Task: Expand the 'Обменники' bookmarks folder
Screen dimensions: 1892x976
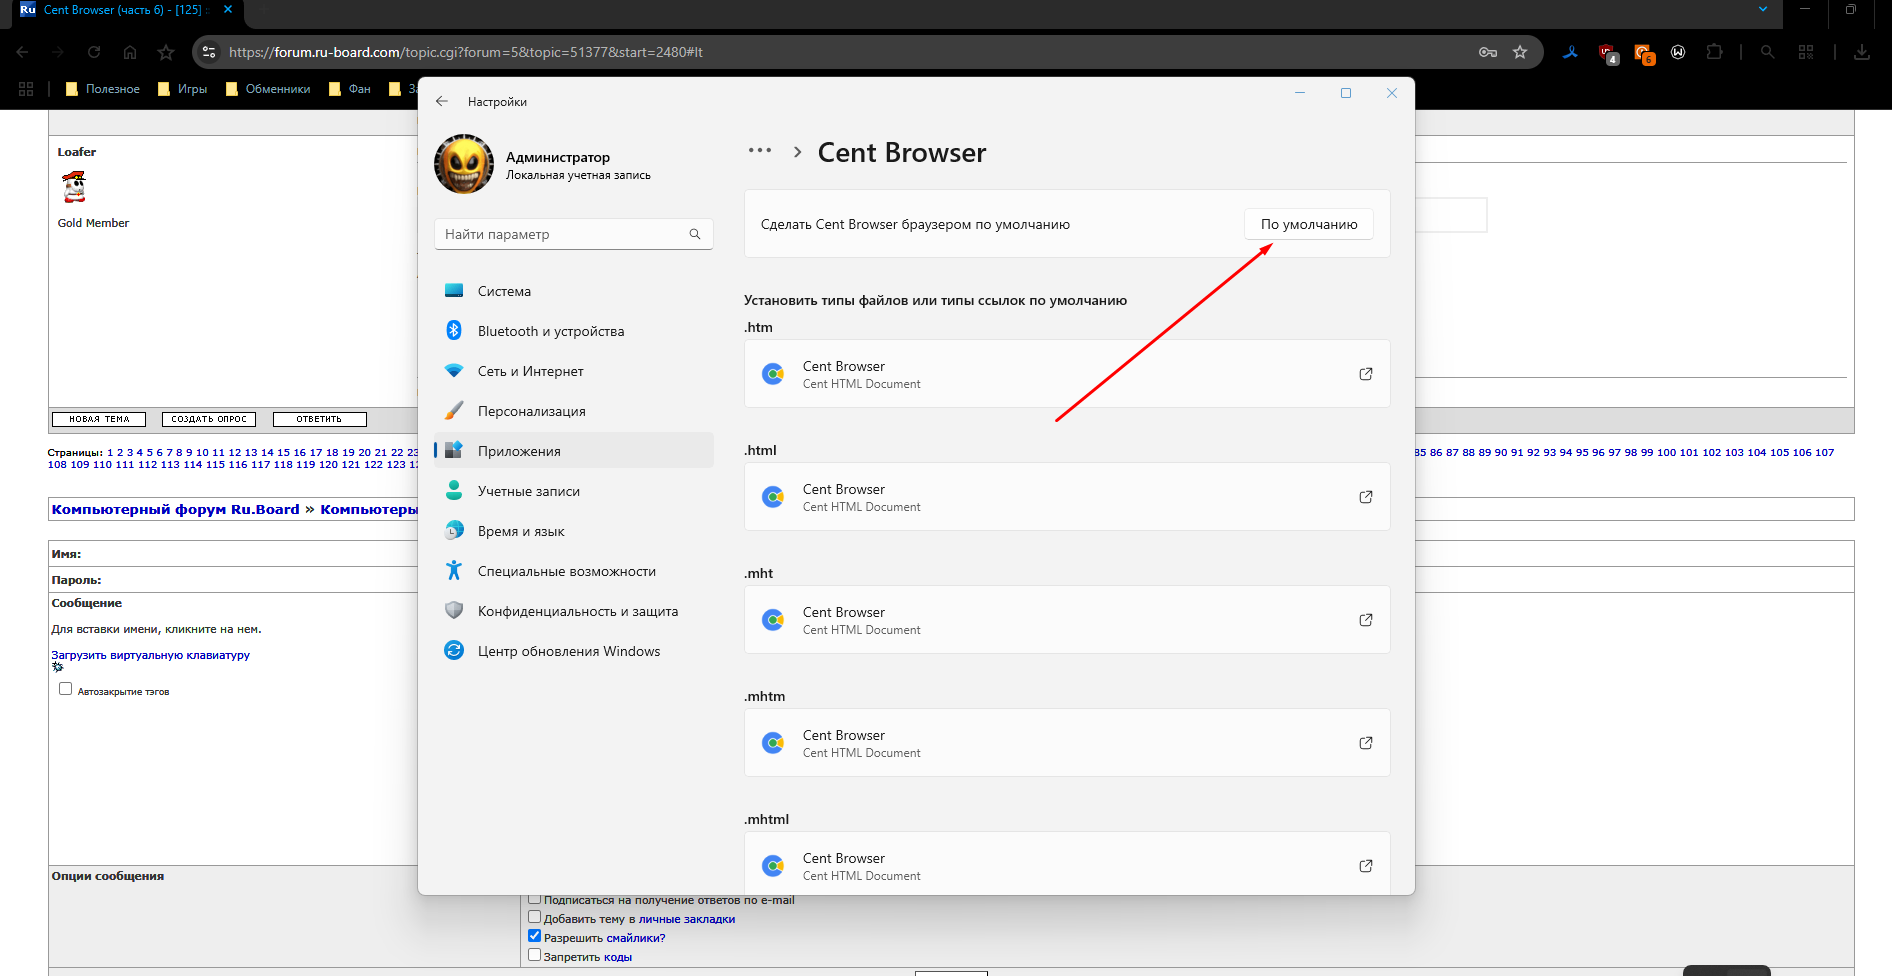Action: pos(268,89)
